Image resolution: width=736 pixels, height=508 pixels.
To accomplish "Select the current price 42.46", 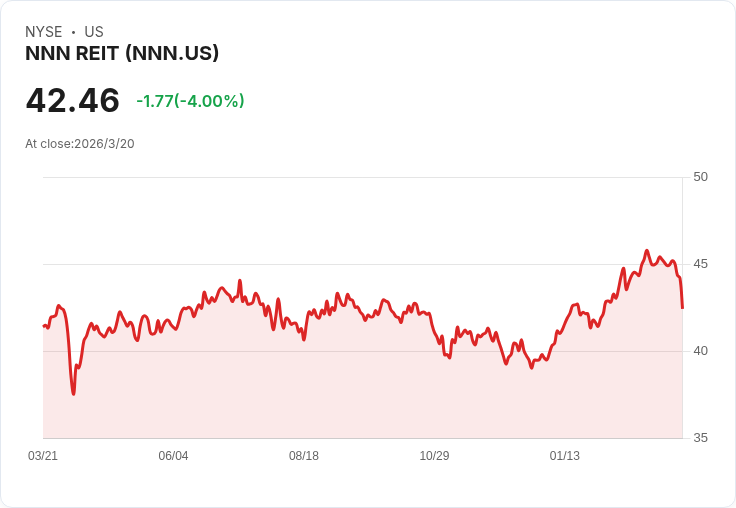I will (x=73, y=100).
